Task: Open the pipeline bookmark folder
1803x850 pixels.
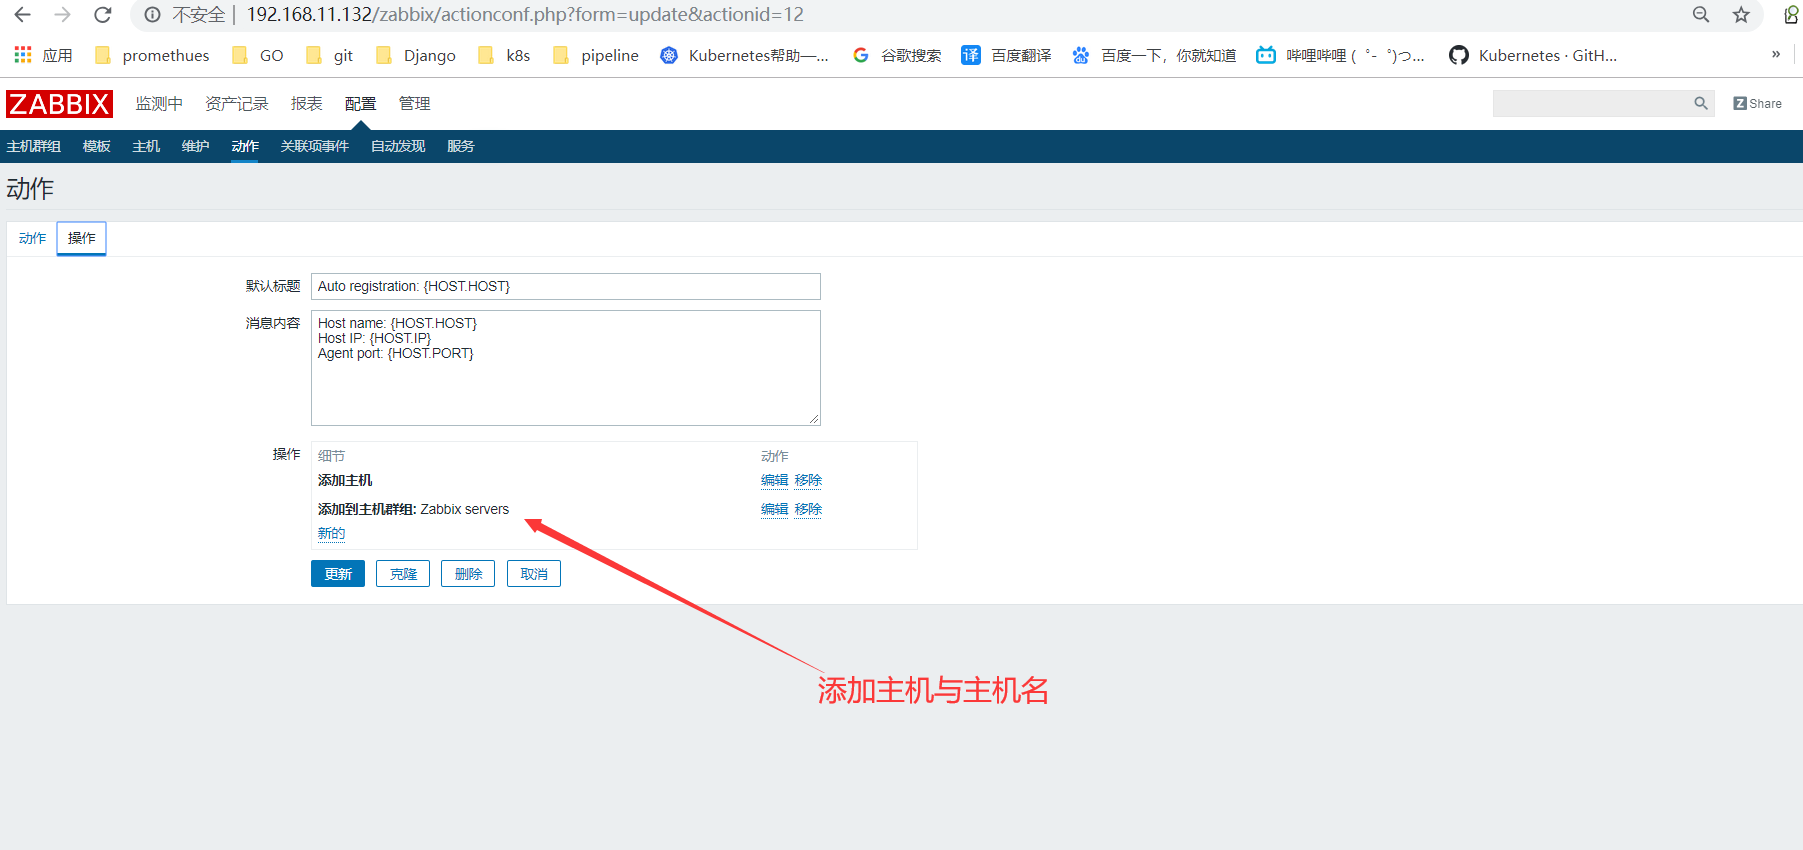Action: pyautogui.click(x=596, y=55)
